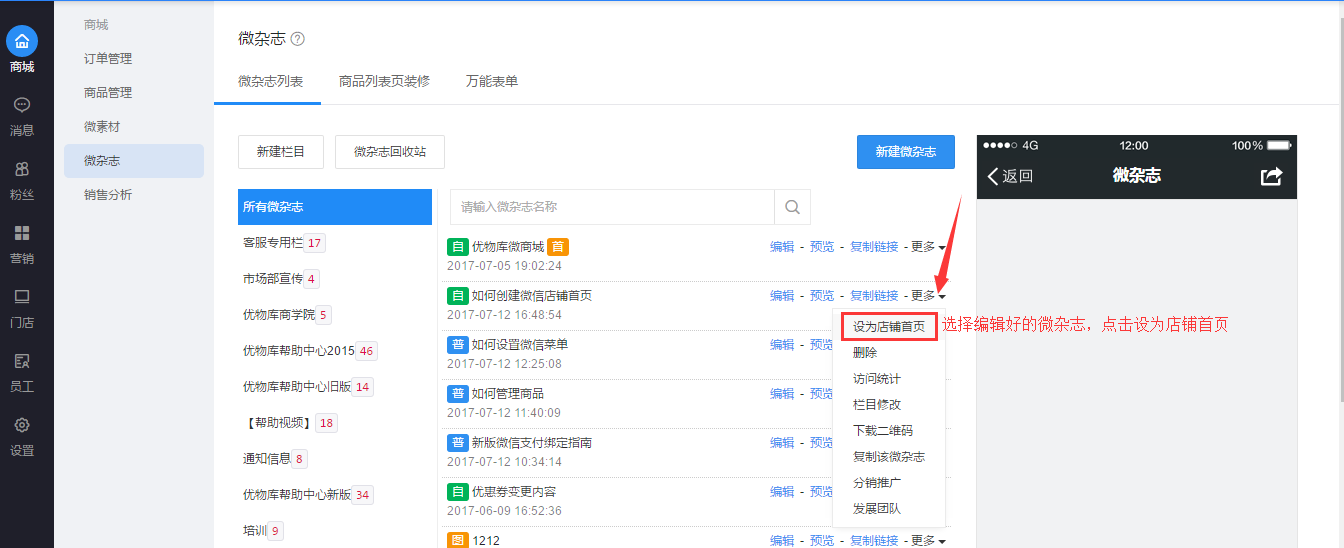
Task: Select 下载二维码 in the dropdown menu
Action: pos(882,431)
